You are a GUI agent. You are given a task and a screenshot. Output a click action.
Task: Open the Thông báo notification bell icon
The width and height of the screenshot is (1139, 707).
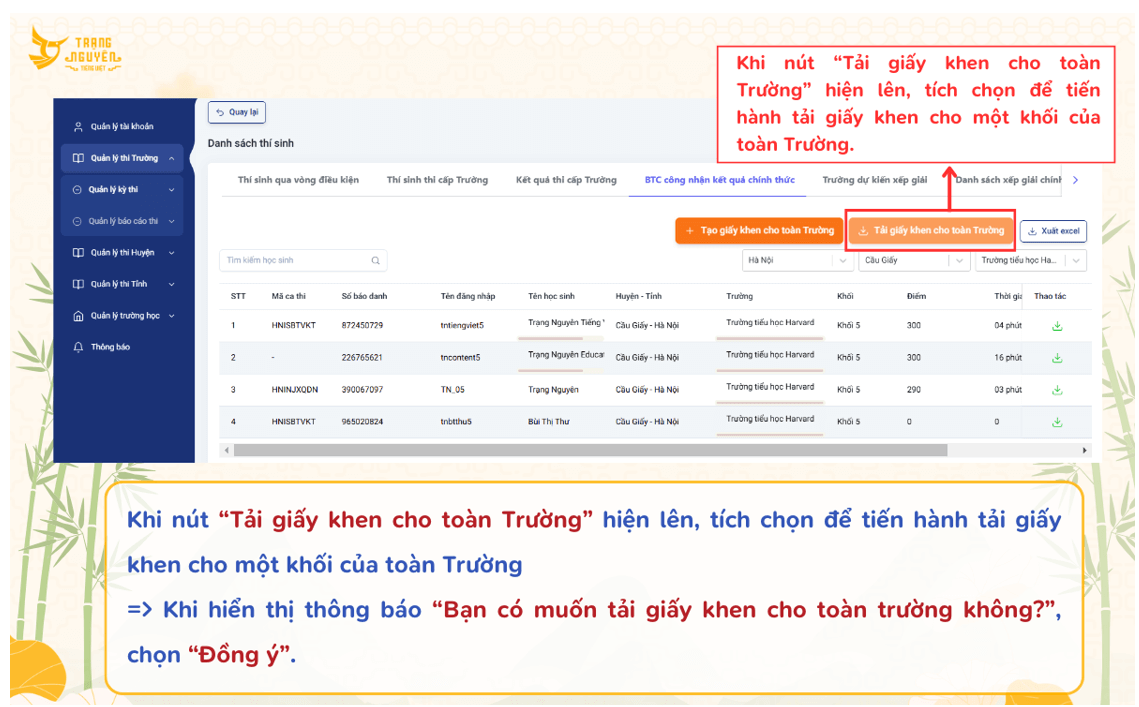point(76,347)
